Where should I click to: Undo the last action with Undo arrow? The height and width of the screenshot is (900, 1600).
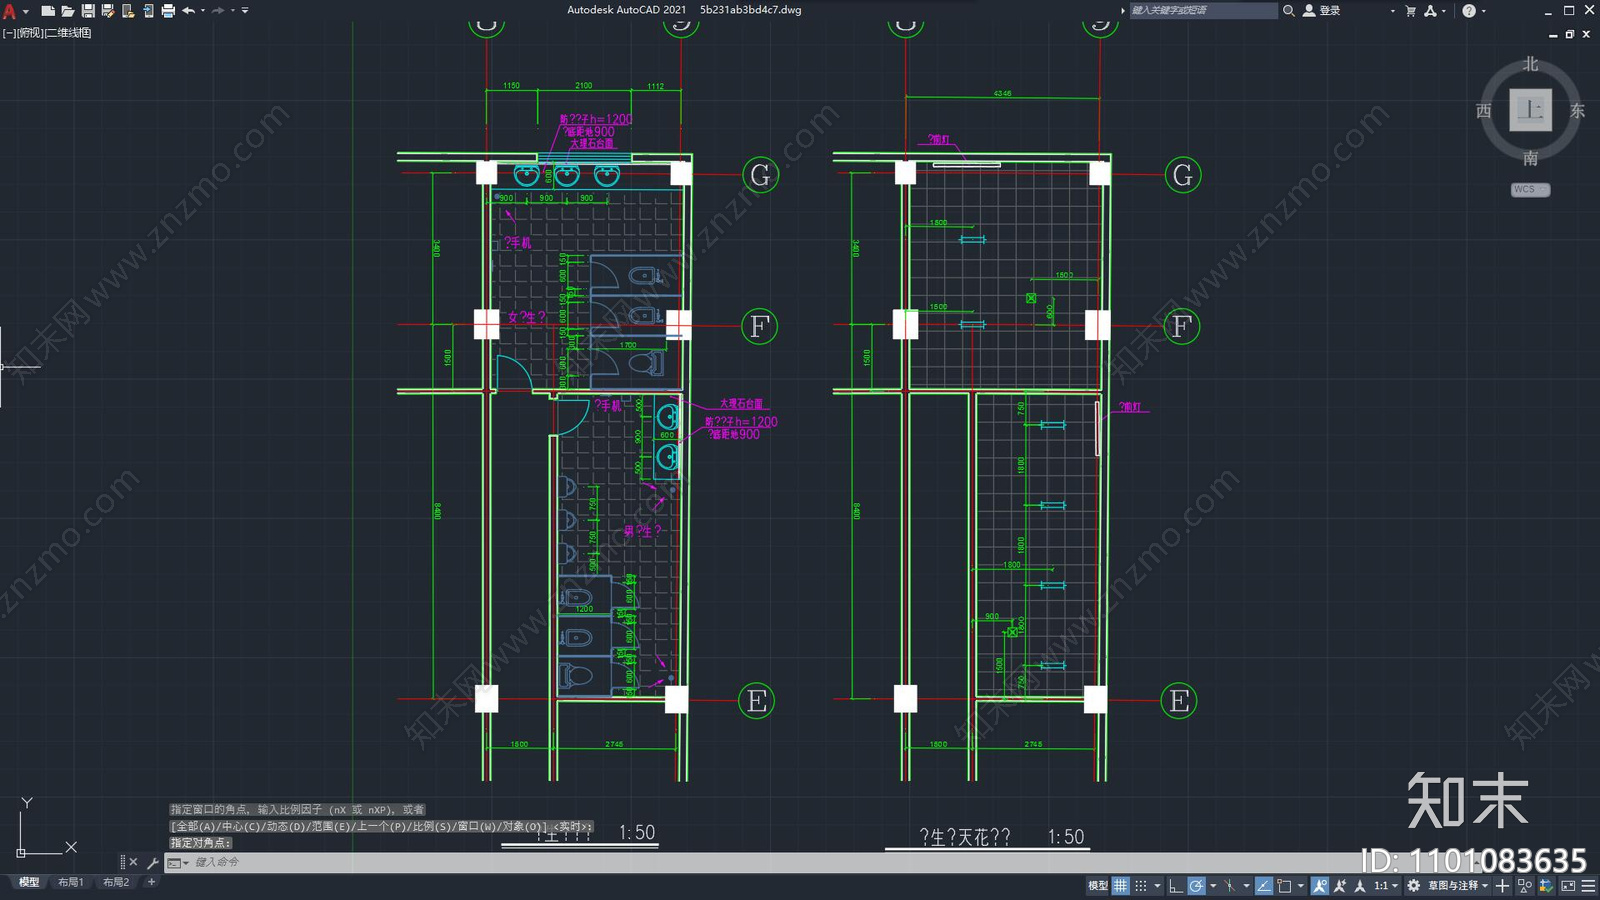[188, 11]
